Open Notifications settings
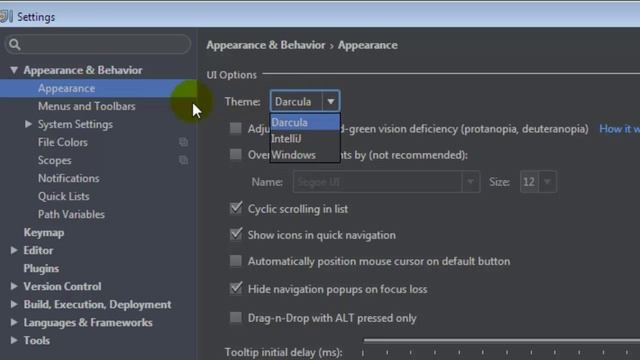The height and width of the screenshot is (360, 640). click(x=69, y=178)
